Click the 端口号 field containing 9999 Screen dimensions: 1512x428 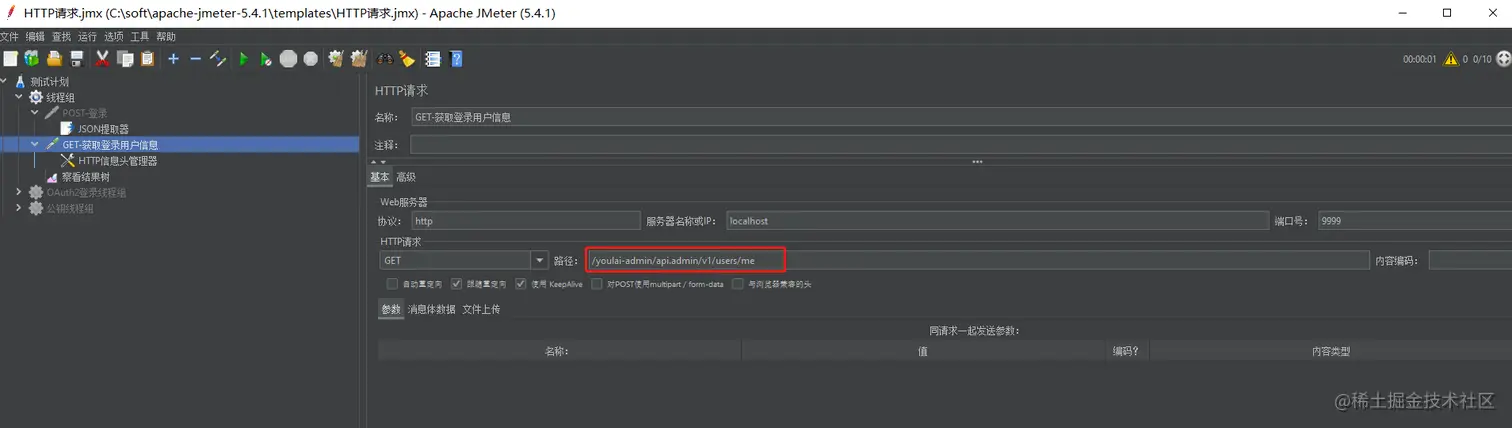[x=1415, y=221]
